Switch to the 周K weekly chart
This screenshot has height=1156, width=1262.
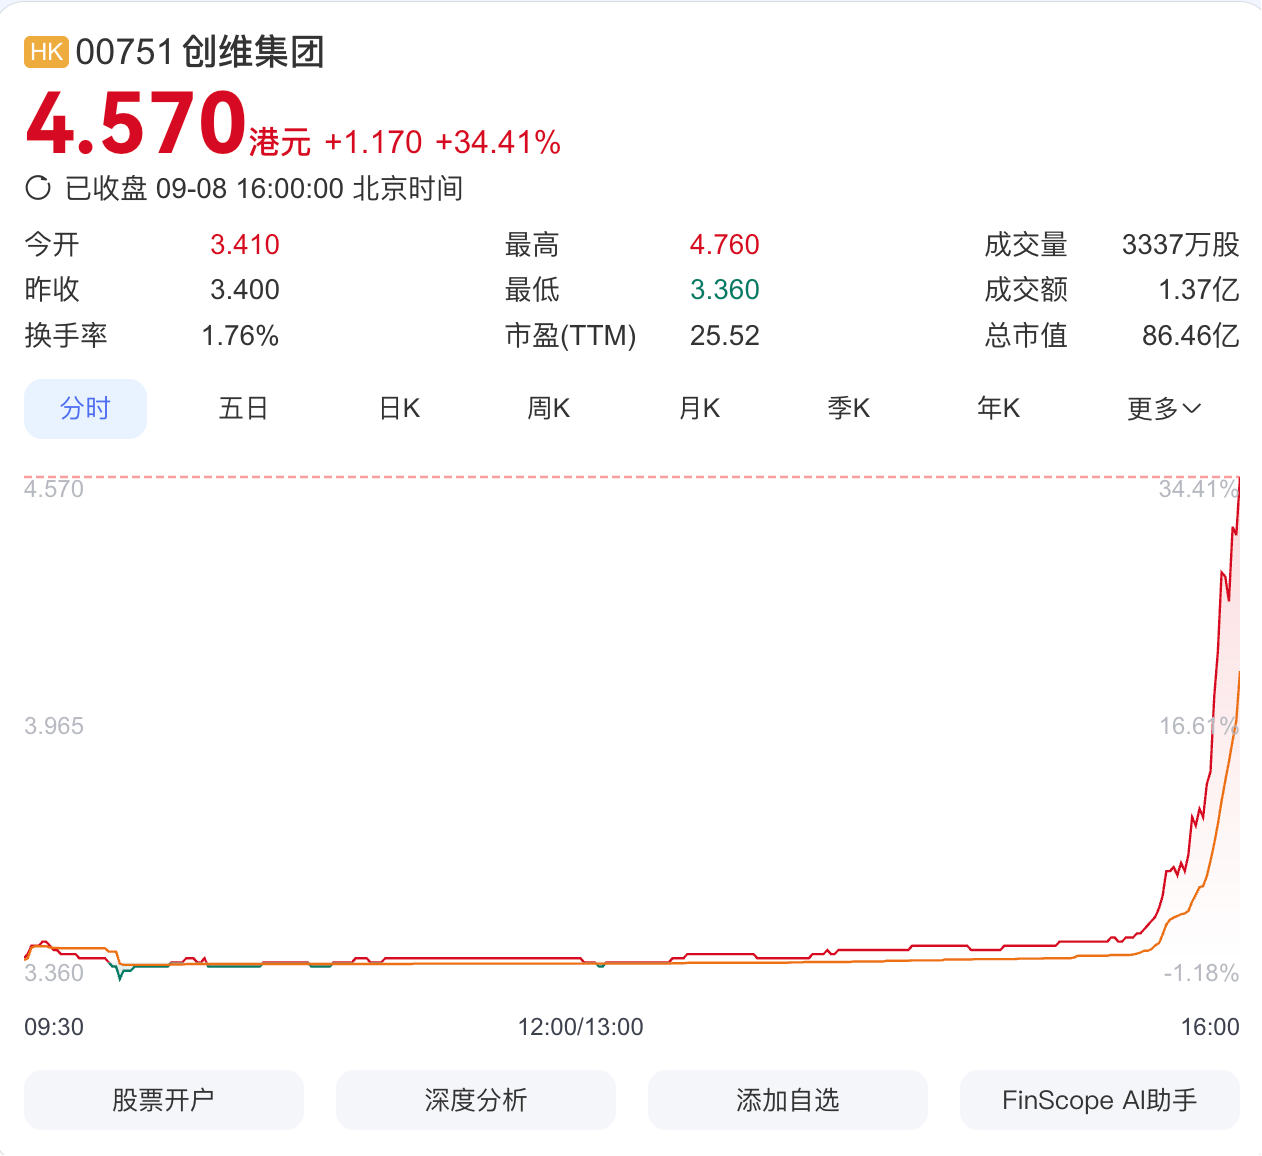pos(548,409)
